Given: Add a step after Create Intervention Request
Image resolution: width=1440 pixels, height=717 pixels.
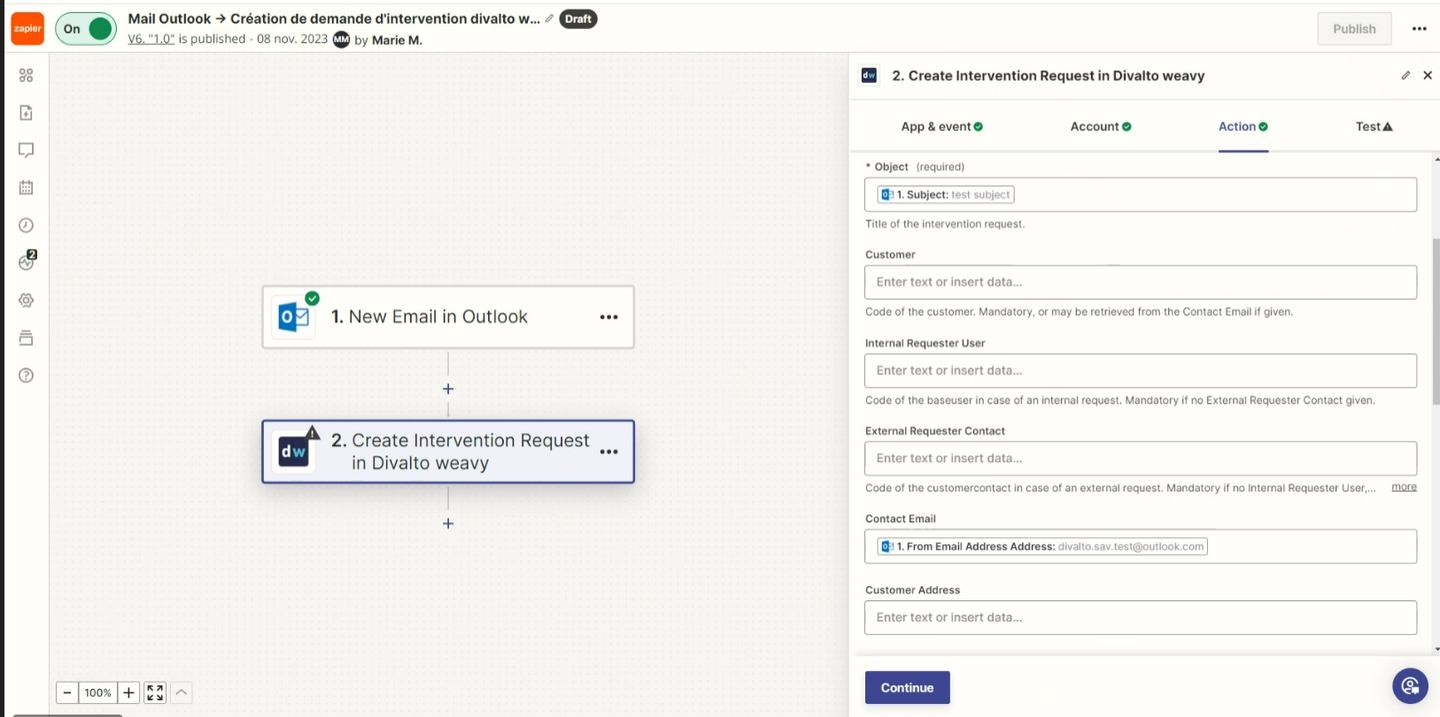Looking at the screenshot, I should pyautogui.click(x=448, y=524).
